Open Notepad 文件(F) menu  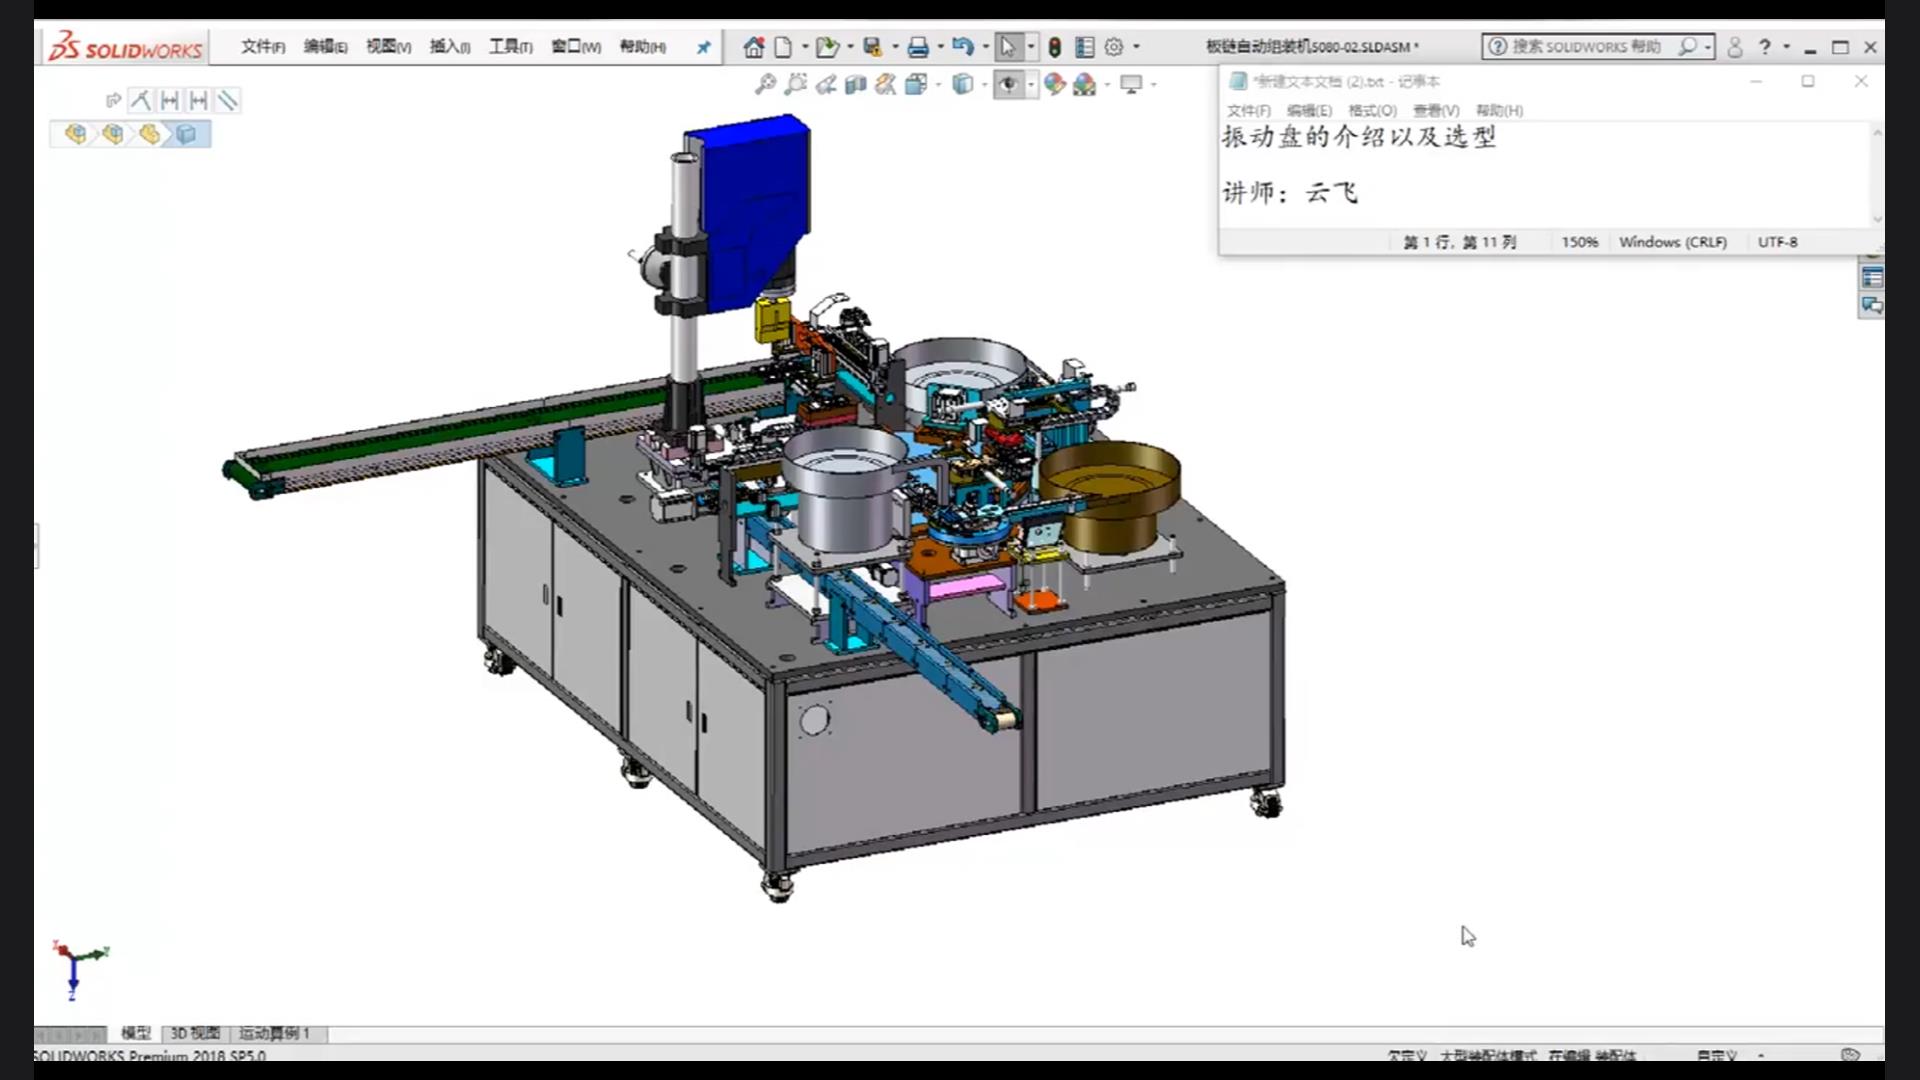point(1249,111)
